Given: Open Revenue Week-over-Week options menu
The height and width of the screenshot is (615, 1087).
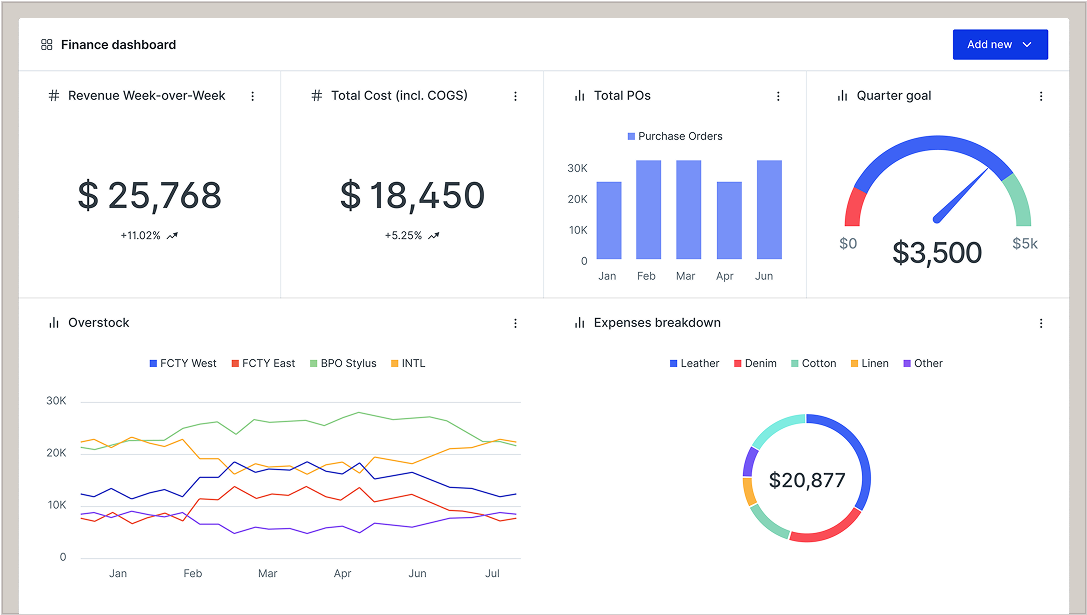Looking at the screenshot, I should pos(252,96).
